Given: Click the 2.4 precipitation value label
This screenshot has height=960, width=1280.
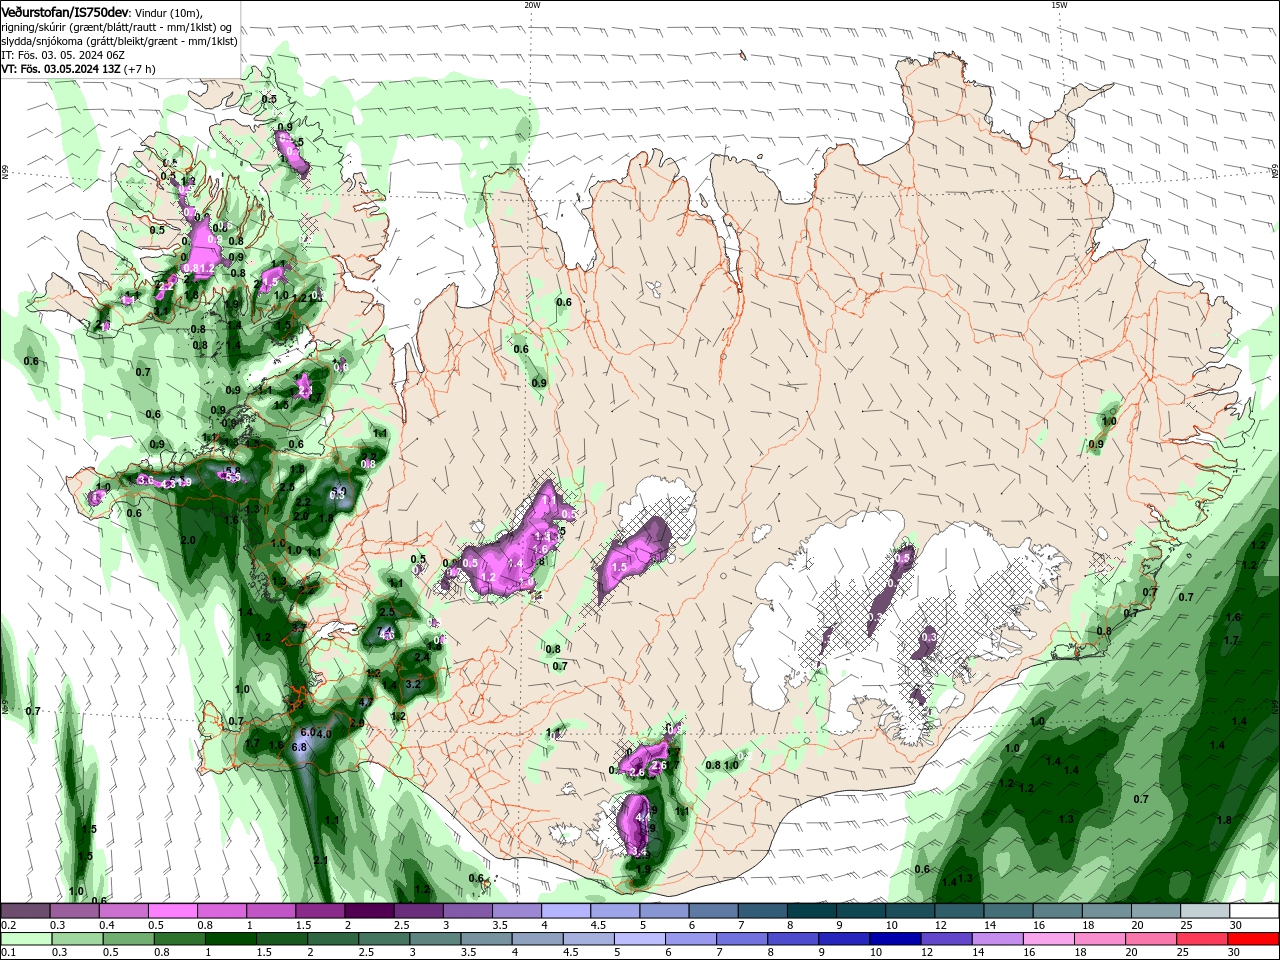Looking at the screenshot, I should point(421,657).
